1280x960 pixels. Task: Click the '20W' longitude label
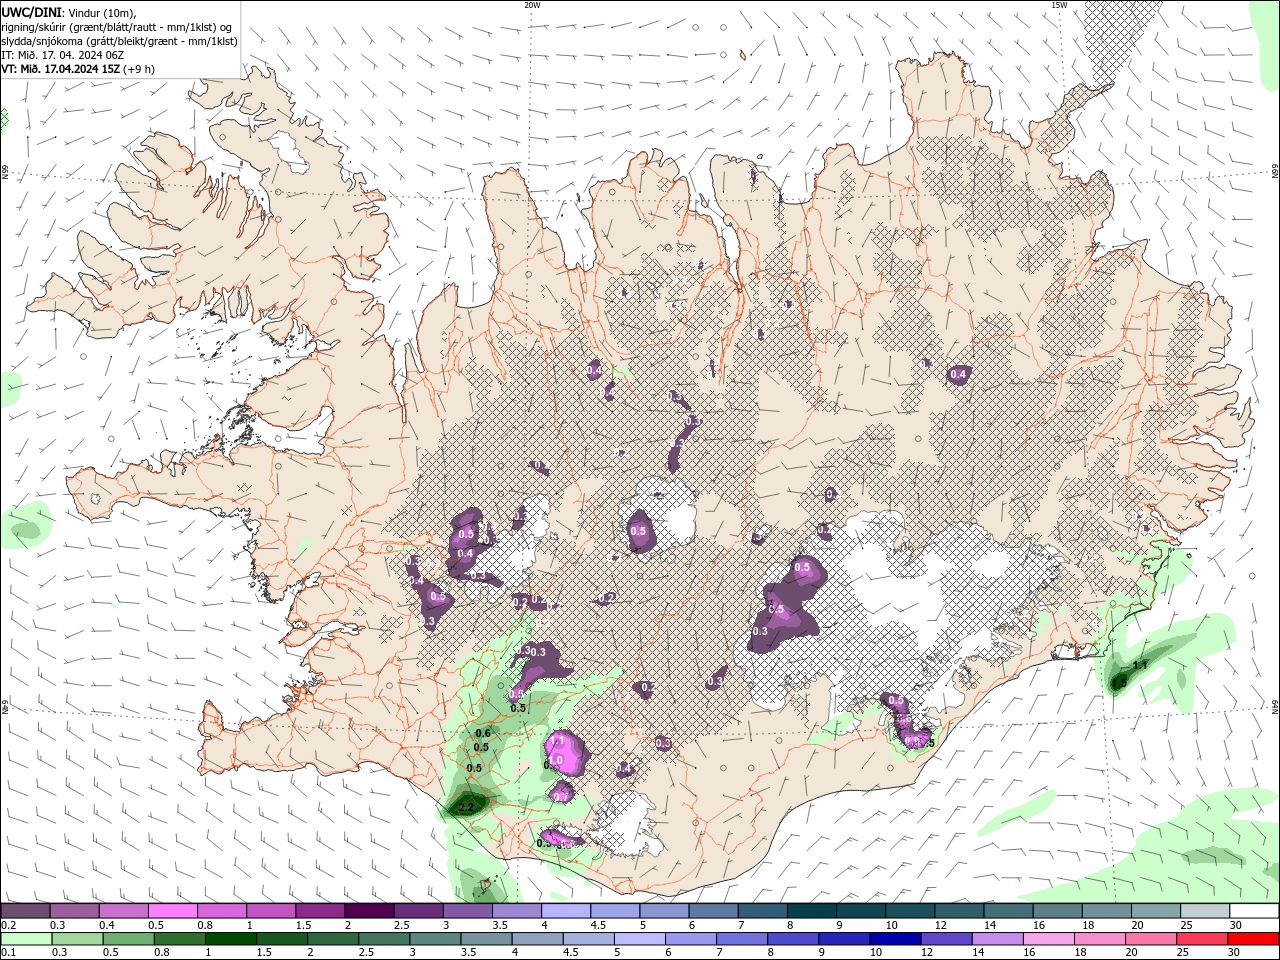[x=532, y=5]
